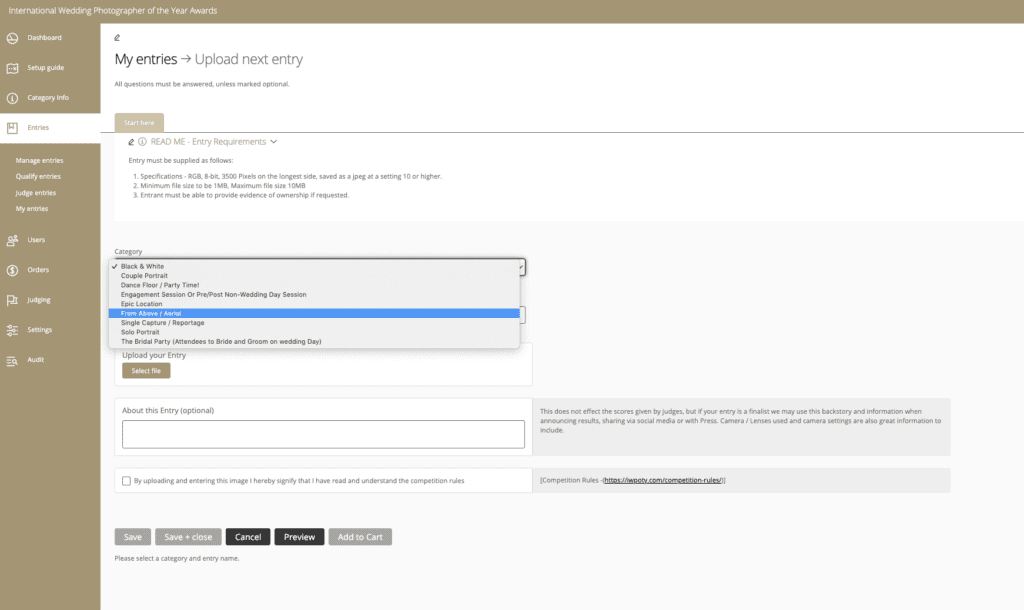Select Couple Portrait from category list

144,276
